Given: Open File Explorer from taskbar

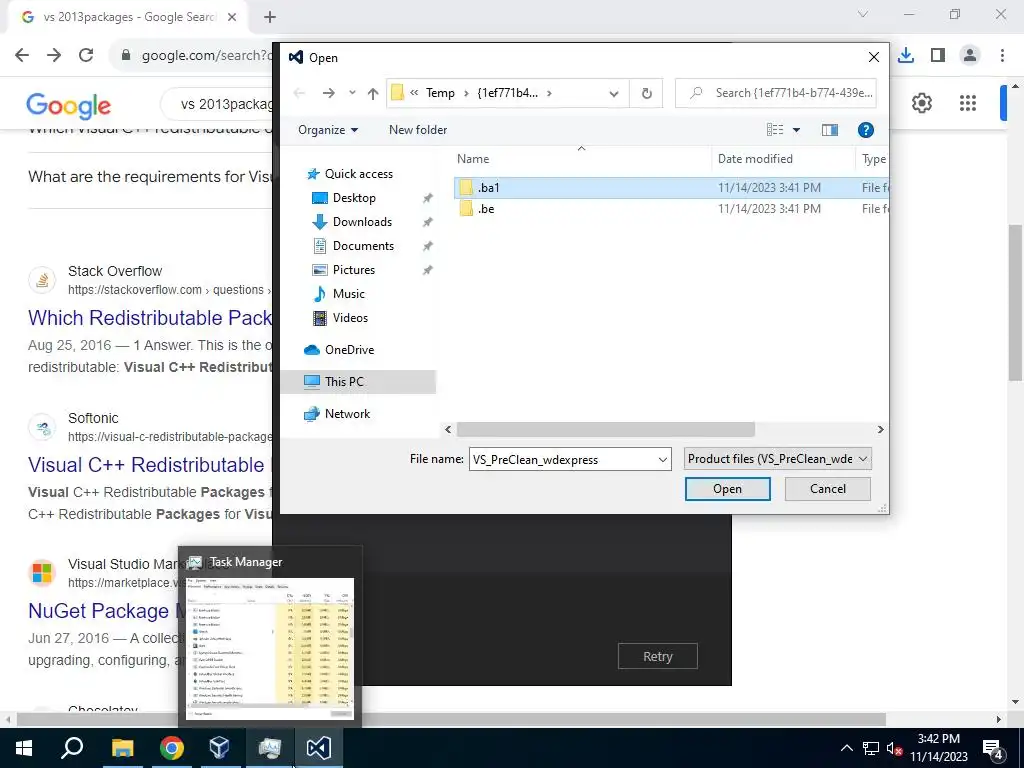Looking at the screenshot, I should click(122, 748).
